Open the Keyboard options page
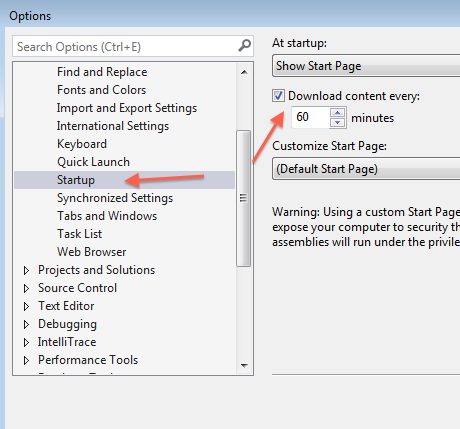Viewport: 460px width, 429px height. click(x=82, y=144)
